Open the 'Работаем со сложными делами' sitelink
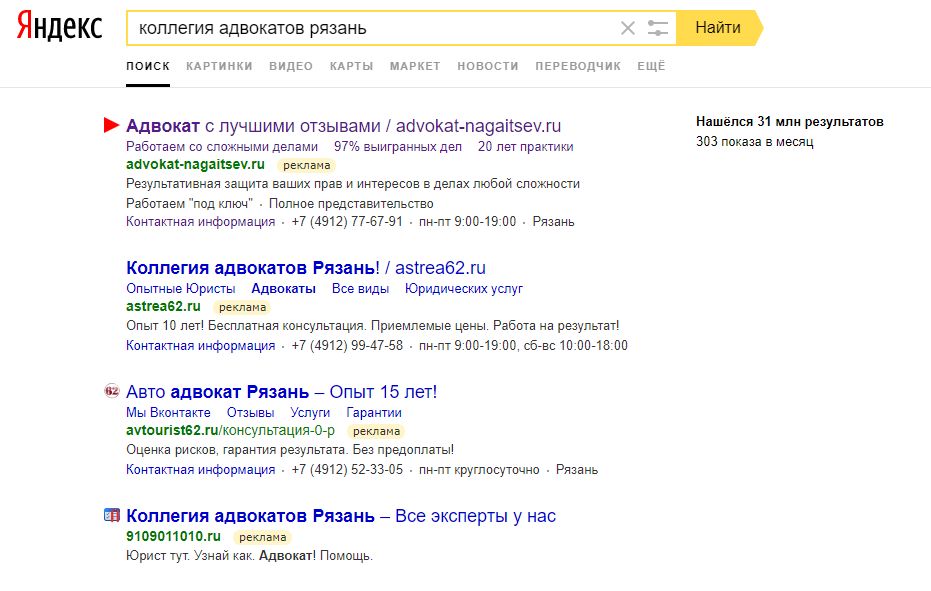 point(222,147)
